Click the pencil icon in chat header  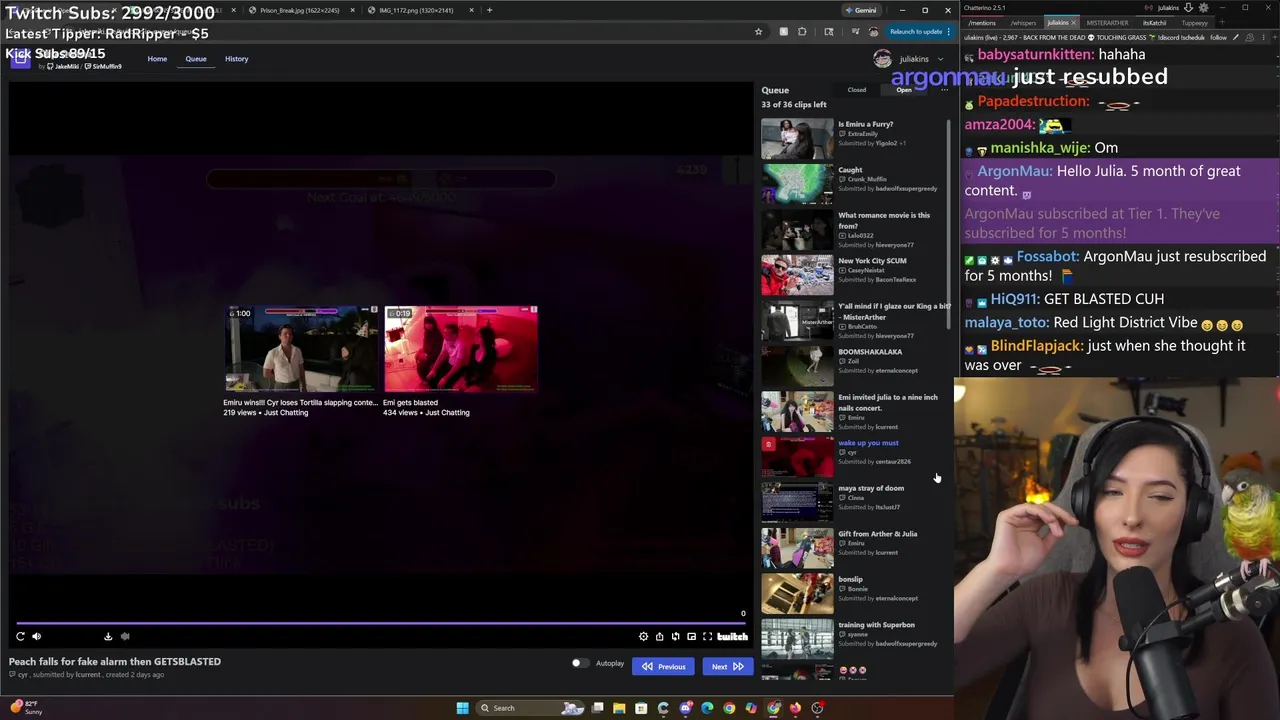[x=1236, y=38]
